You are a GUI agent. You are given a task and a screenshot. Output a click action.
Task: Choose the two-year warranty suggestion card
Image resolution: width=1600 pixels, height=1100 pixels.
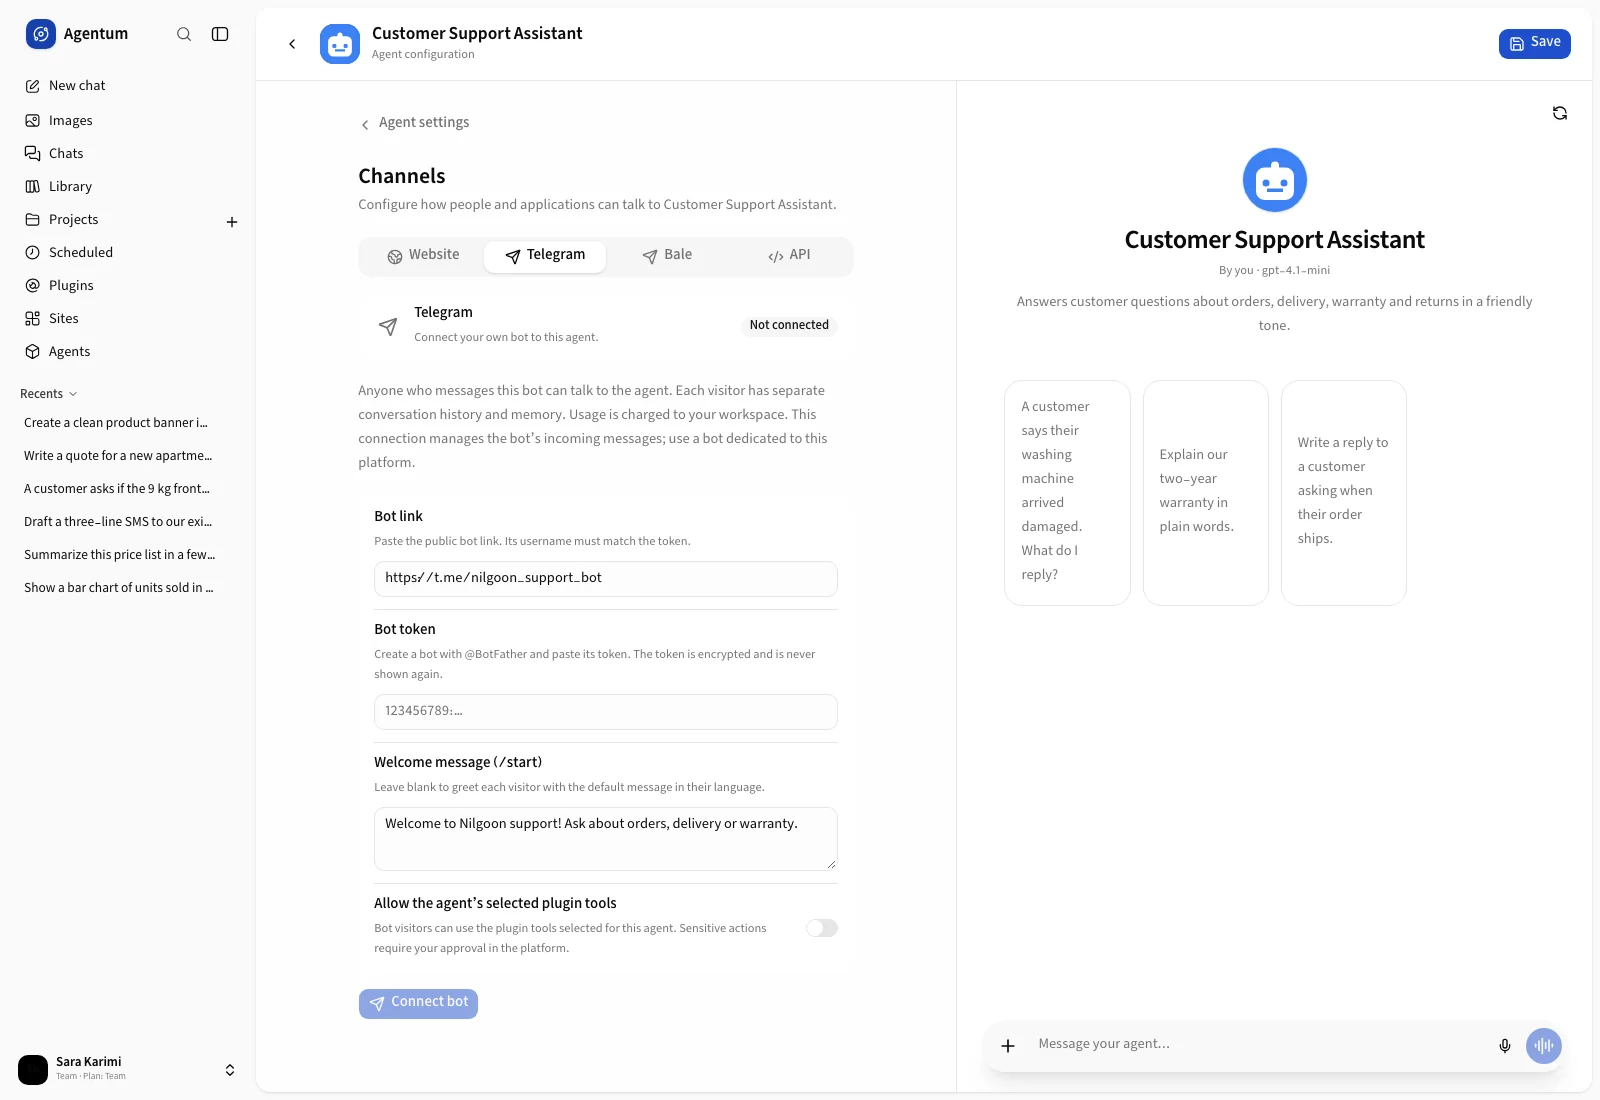tap(1205, 492)
